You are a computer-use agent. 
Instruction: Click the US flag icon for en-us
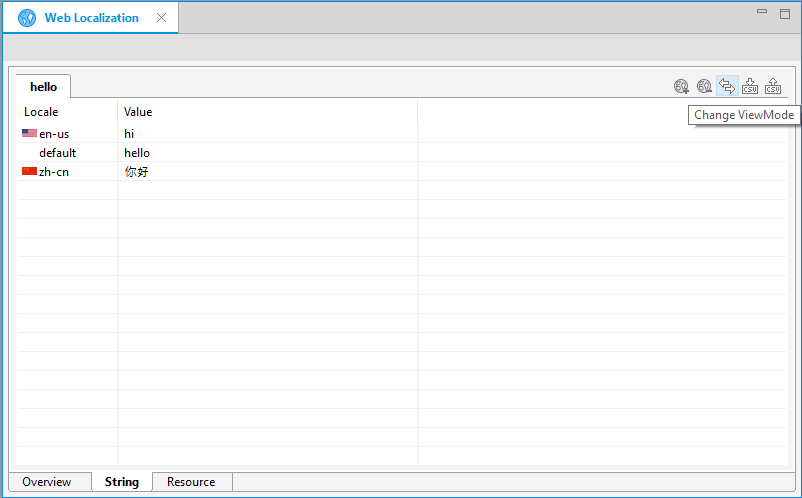[29, 133]
